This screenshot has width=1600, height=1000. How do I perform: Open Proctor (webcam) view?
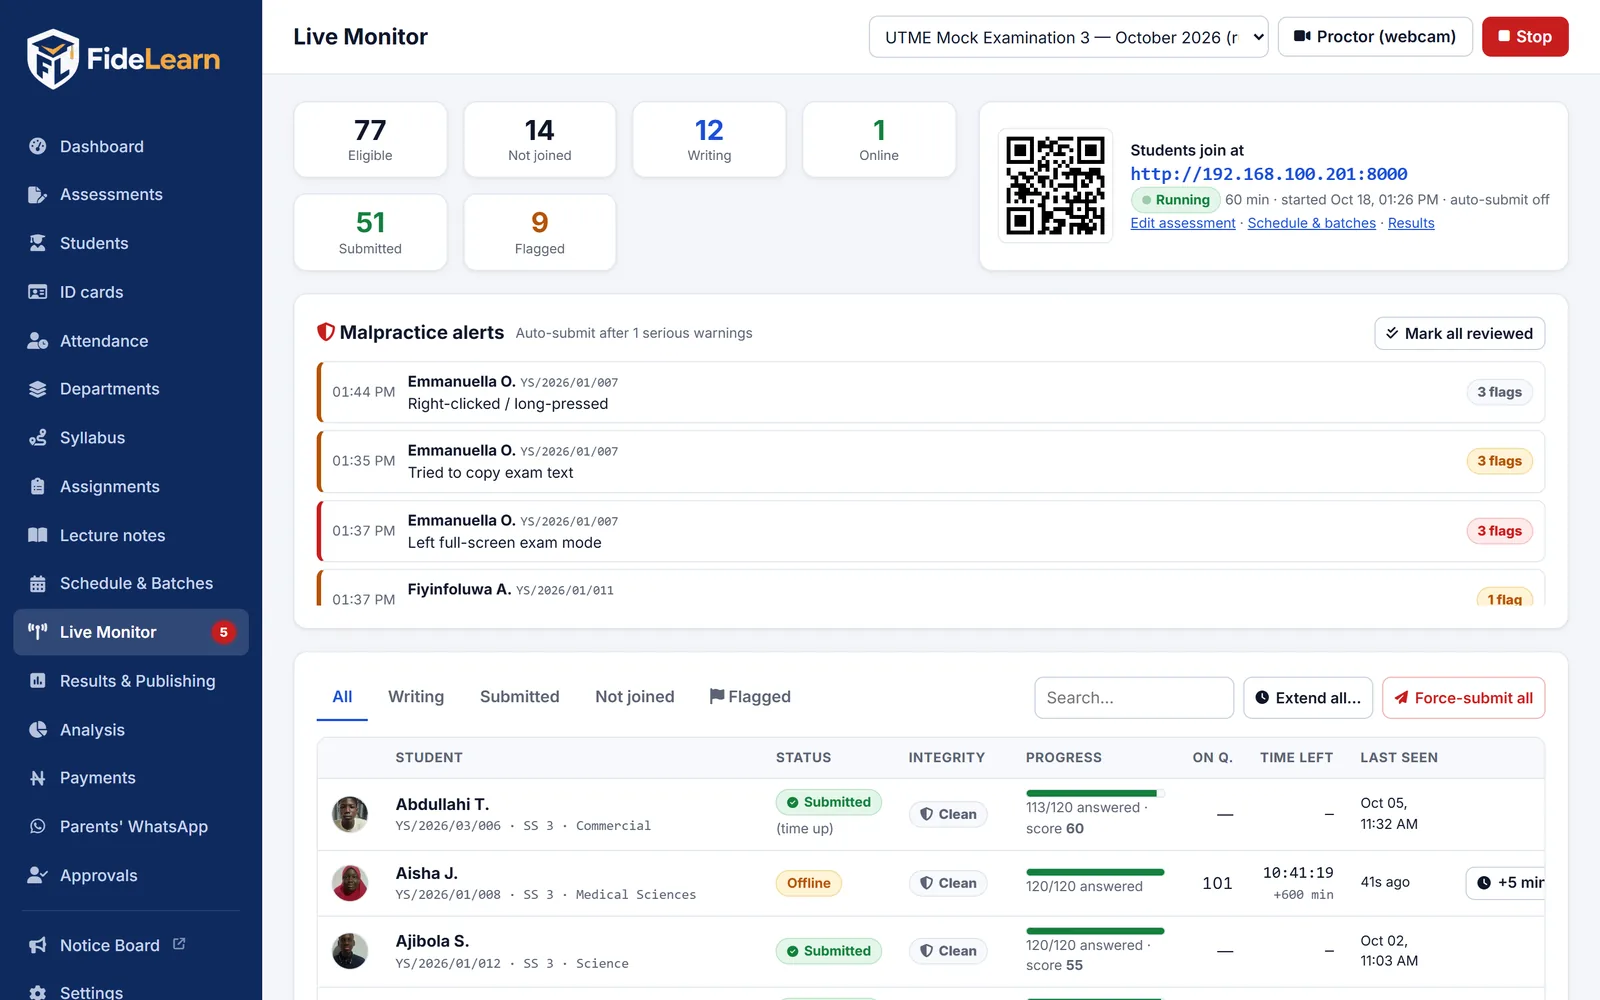(x=1375, y=37)
